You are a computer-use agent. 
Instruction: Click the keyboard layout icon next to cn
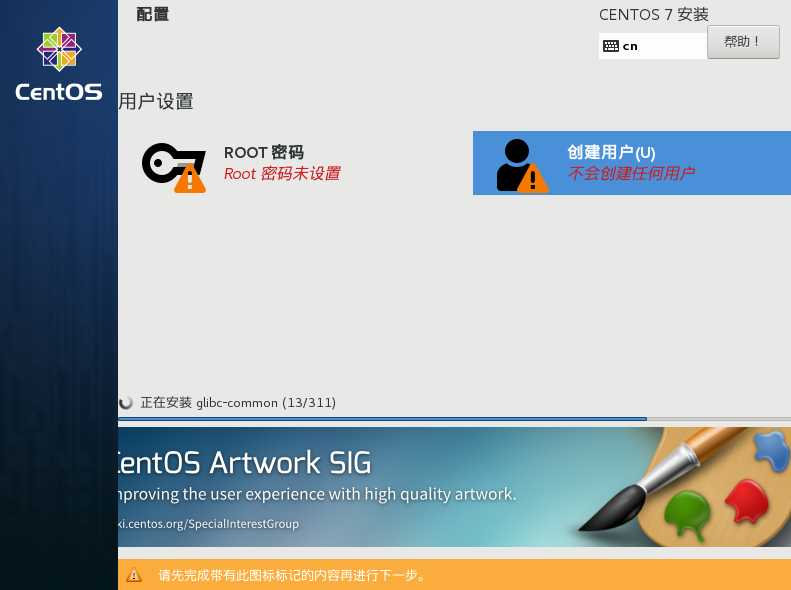coord(611,46)
